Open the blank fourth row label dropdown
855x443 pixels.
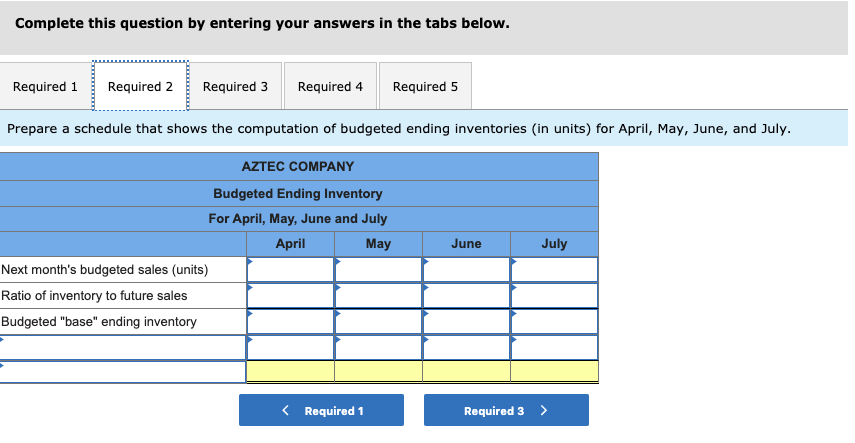pos(123,347)
